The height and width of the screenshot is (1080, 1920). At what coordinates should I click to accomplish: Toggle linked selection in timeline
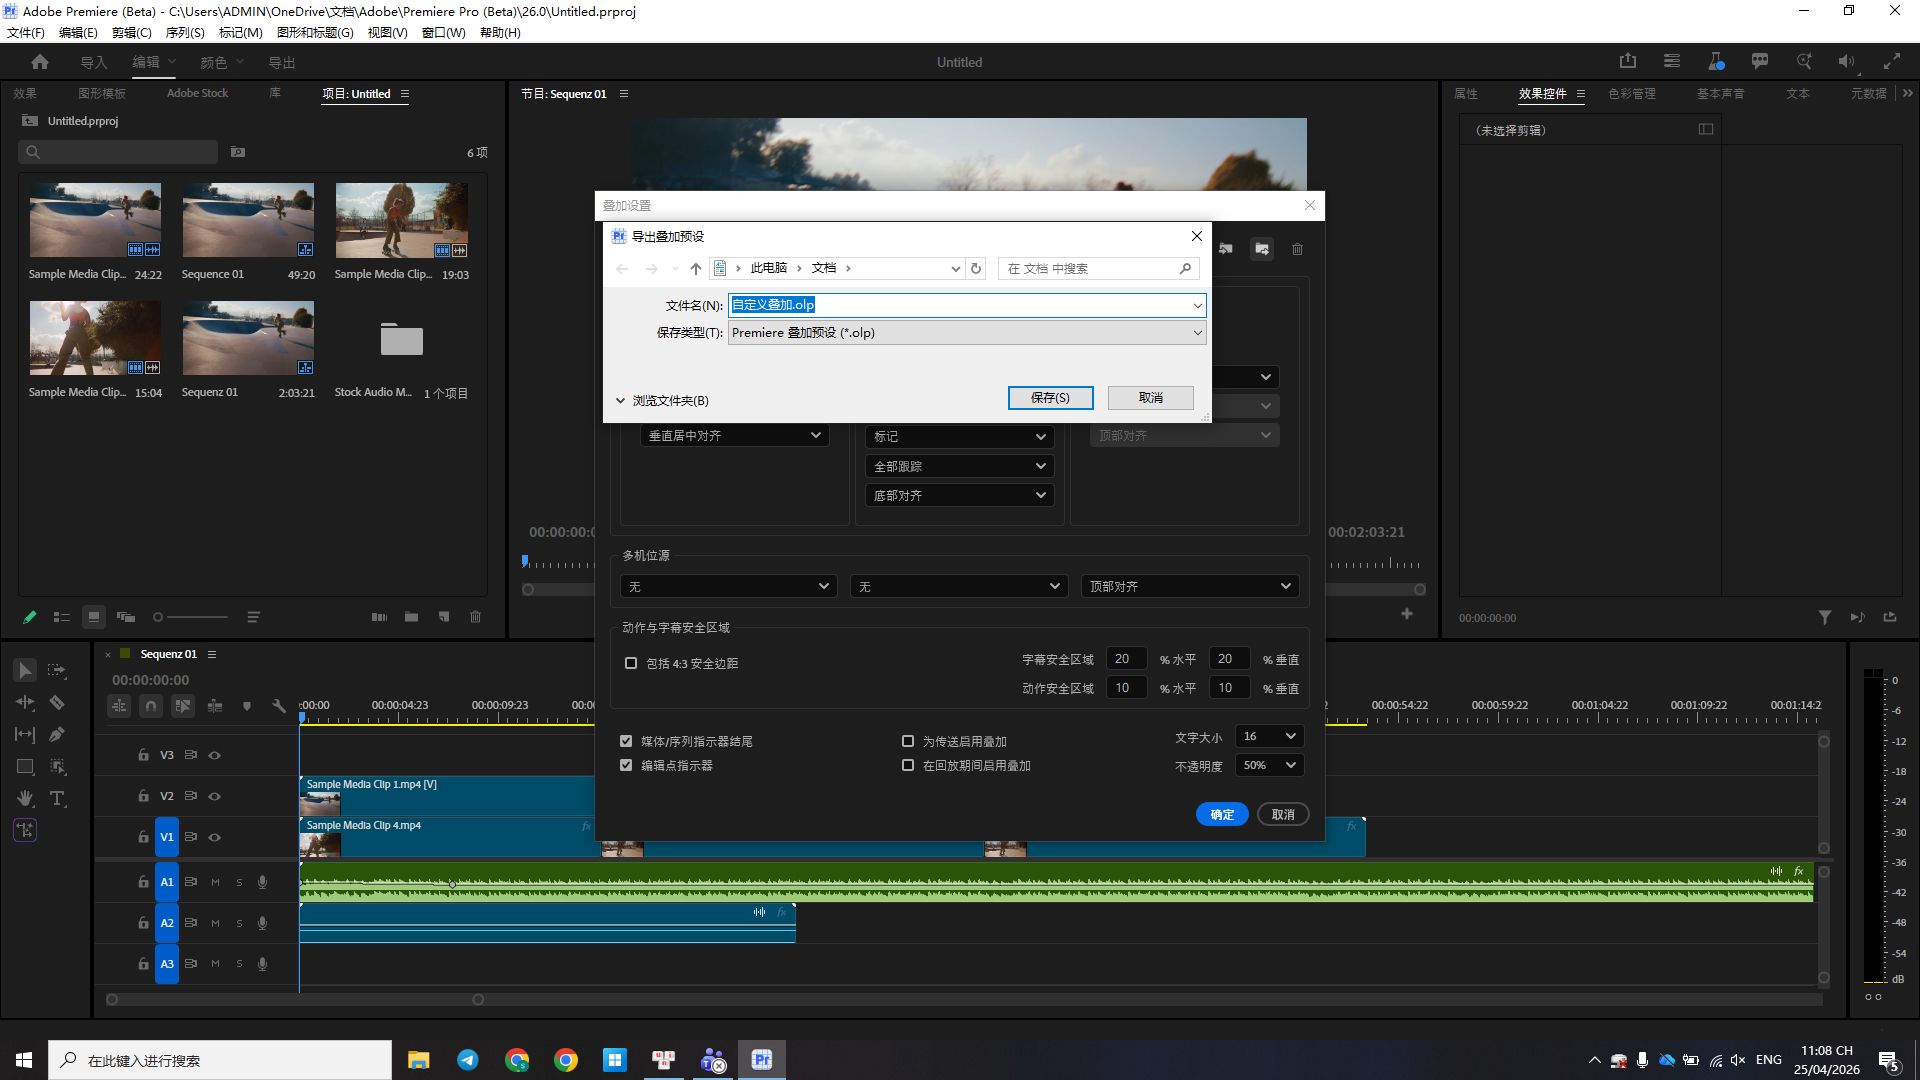tap(183, 706)
